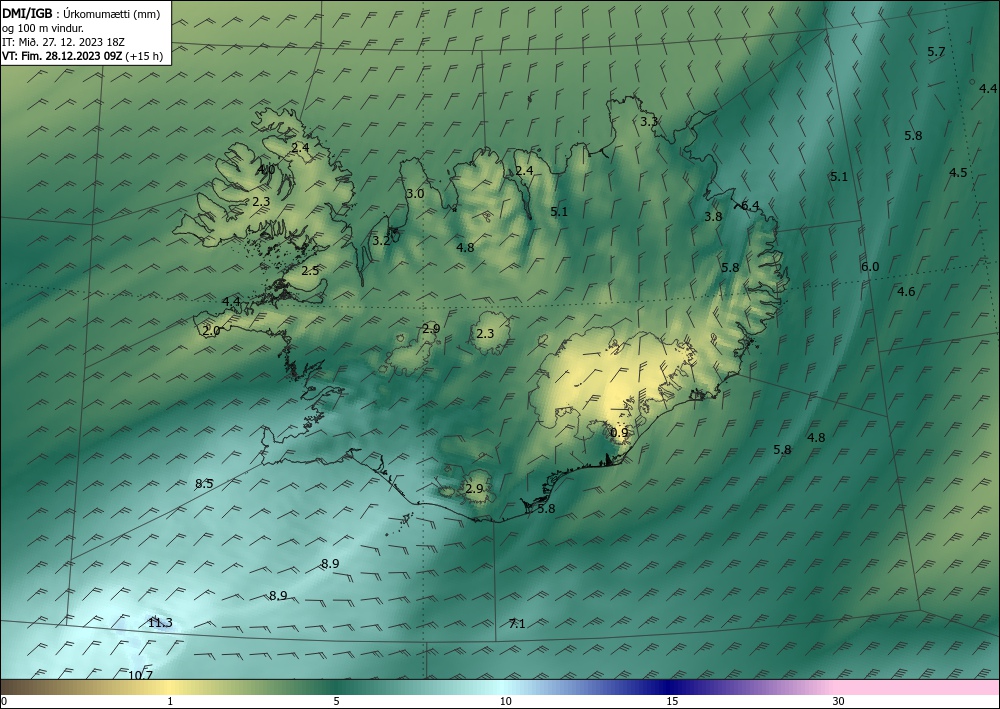
Task: Click the 10.7 value near the color bar
Action: [140, 675]
